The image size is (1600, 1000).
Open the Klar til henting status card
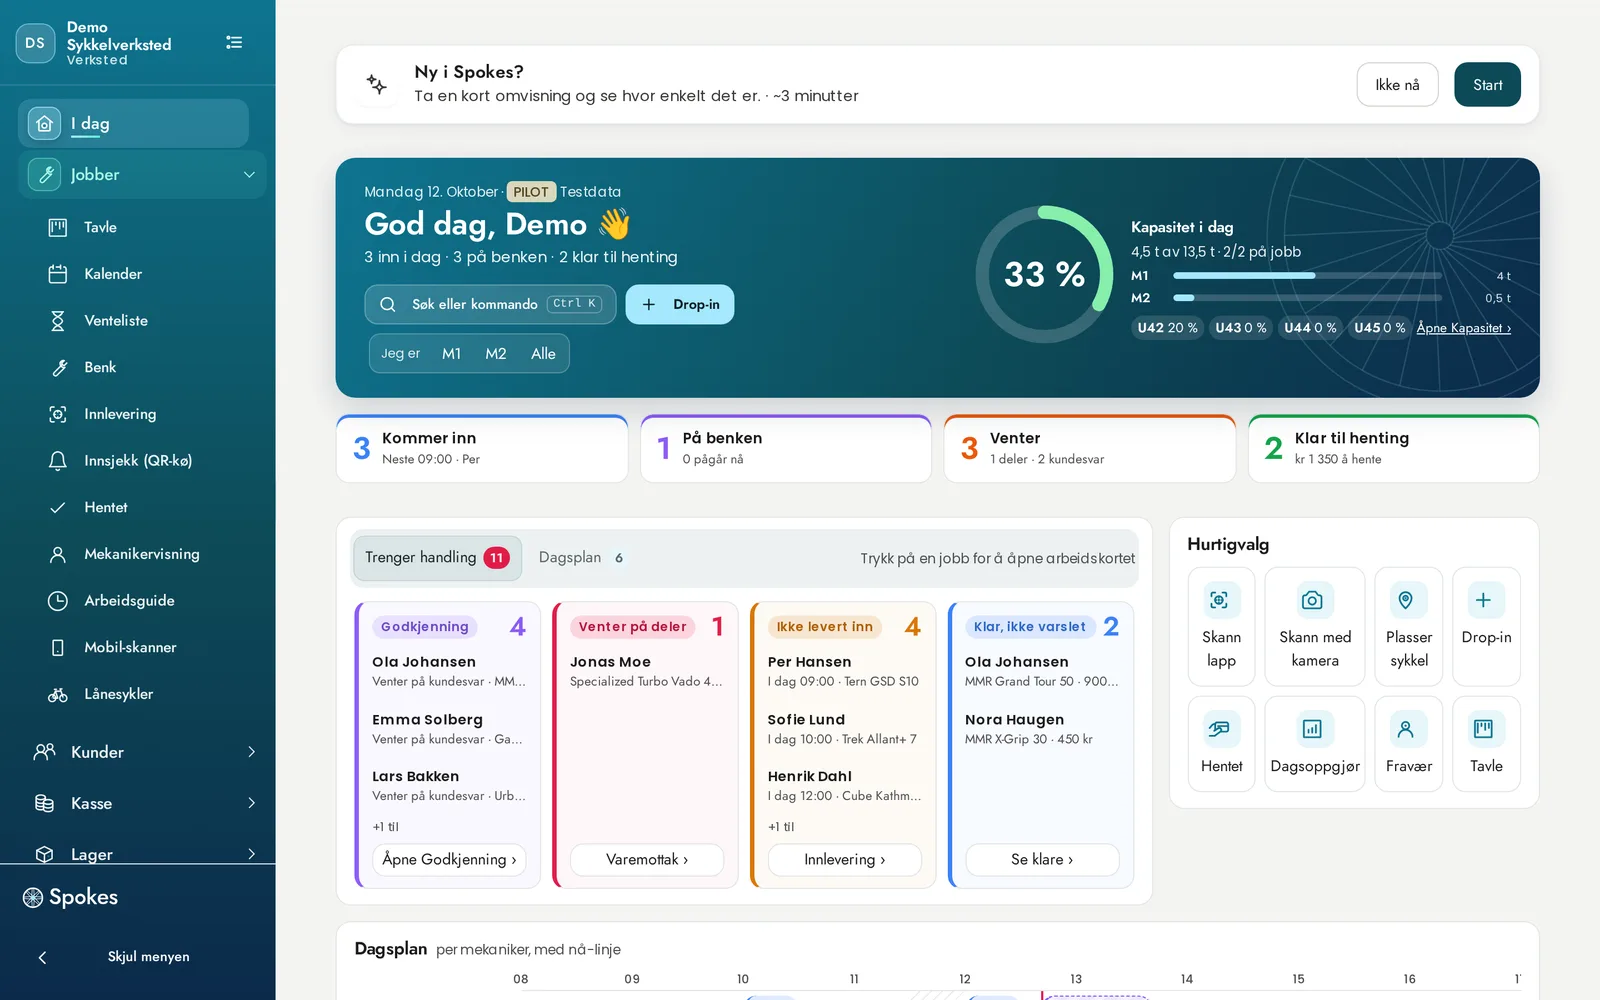[x=1393, y=449]
